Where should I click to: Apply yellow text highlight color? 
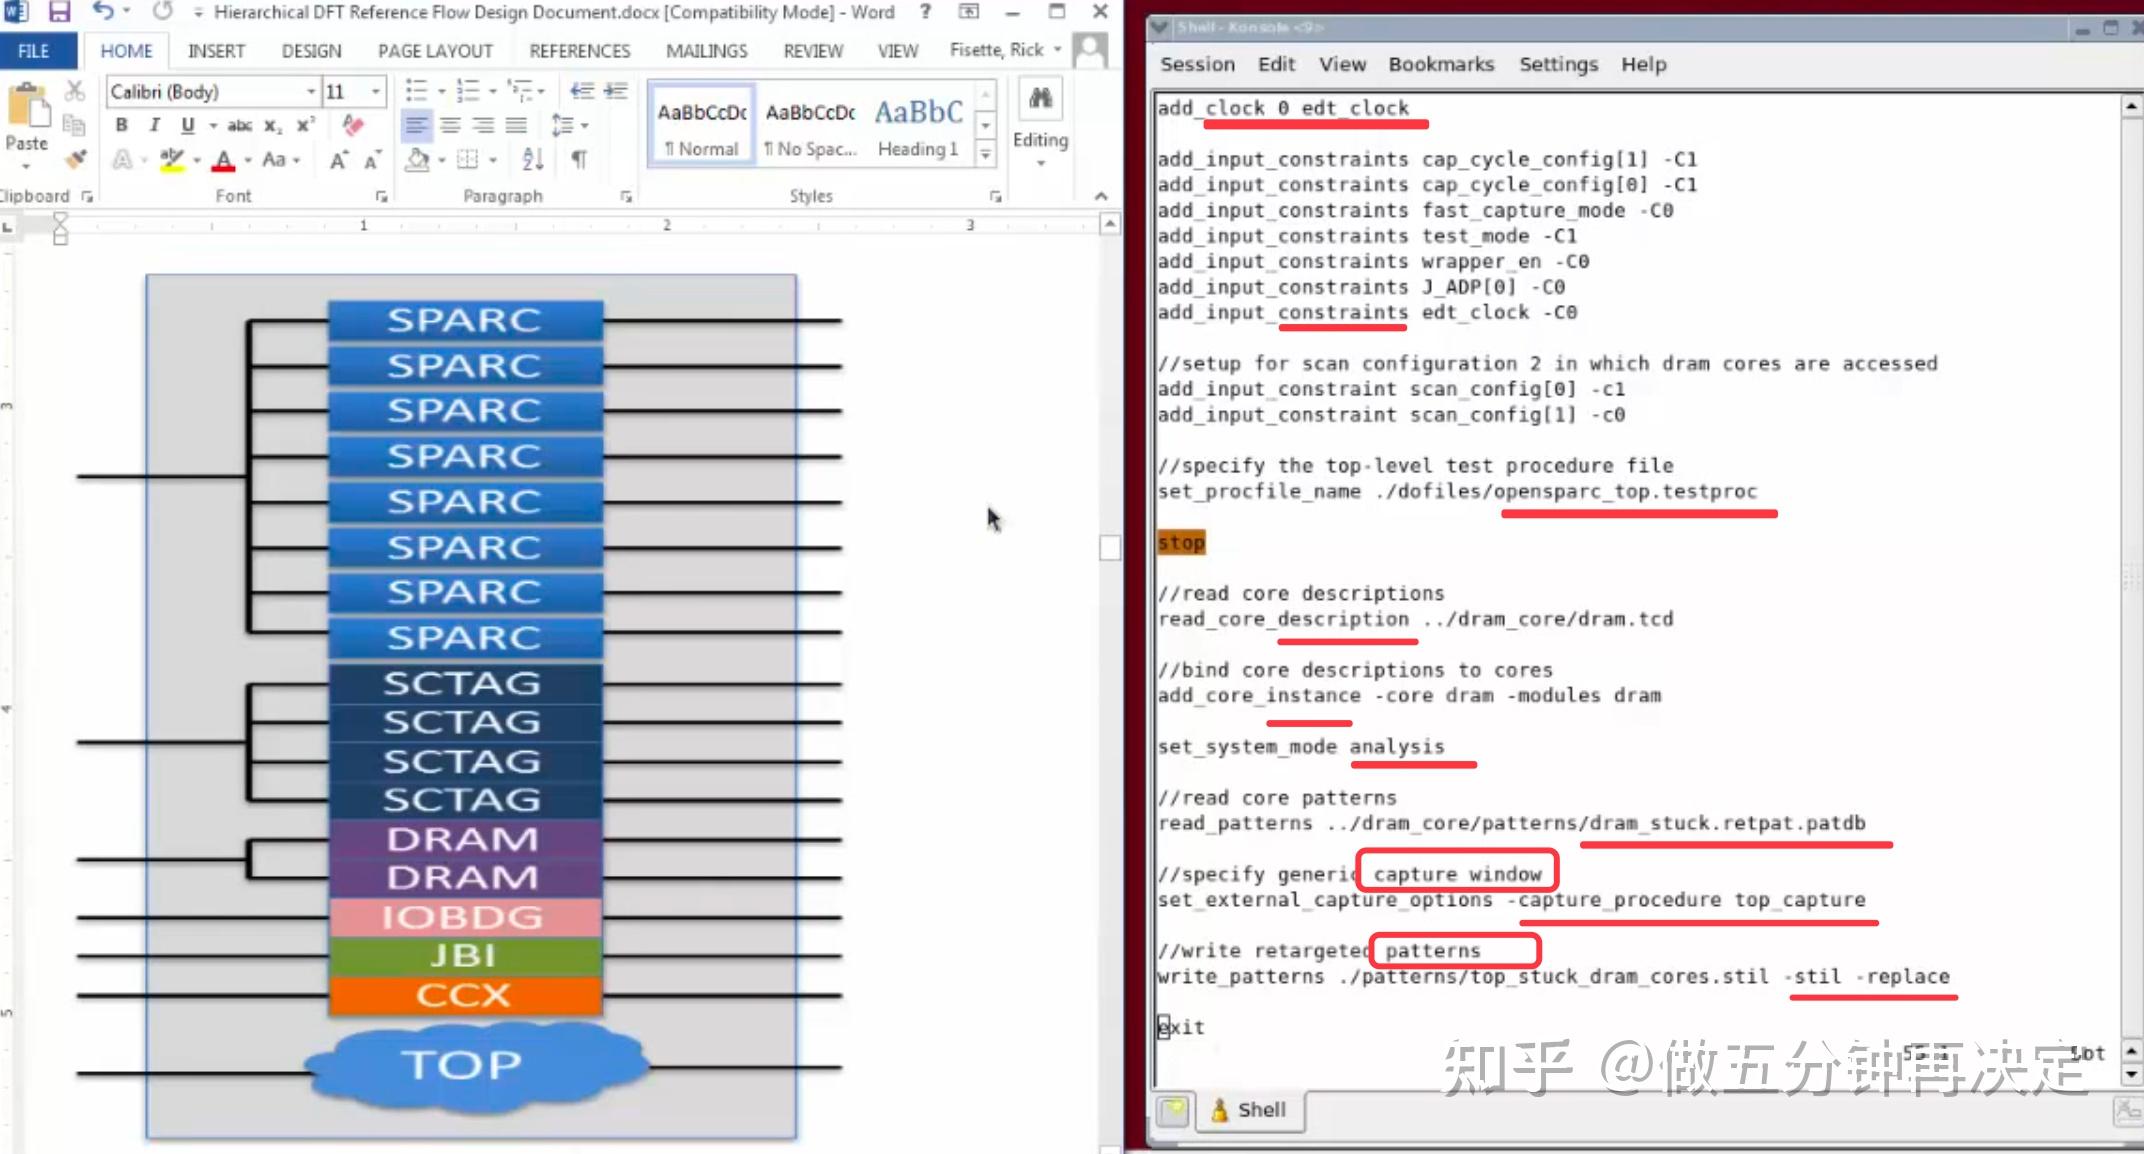(173, 160)
